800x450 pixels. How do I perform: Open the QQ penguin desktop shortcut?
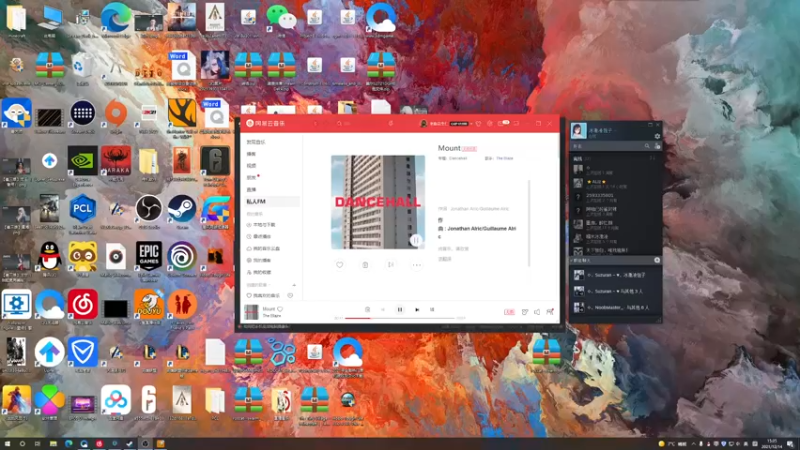[49, 259]
